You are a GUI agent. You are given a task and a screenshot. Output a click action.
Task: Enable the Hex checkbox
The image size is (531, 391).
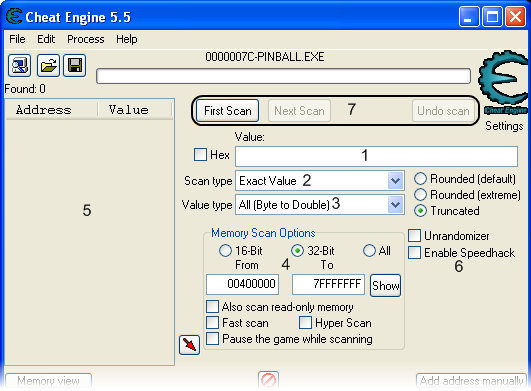(x=200, y=155)
